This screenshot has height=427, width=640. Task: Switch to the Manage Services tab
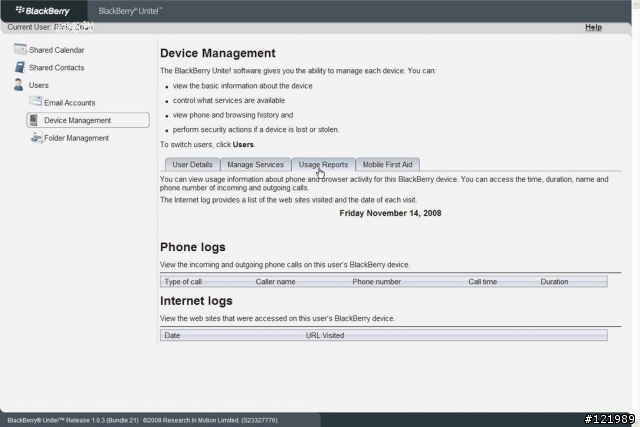pos(256,165)
